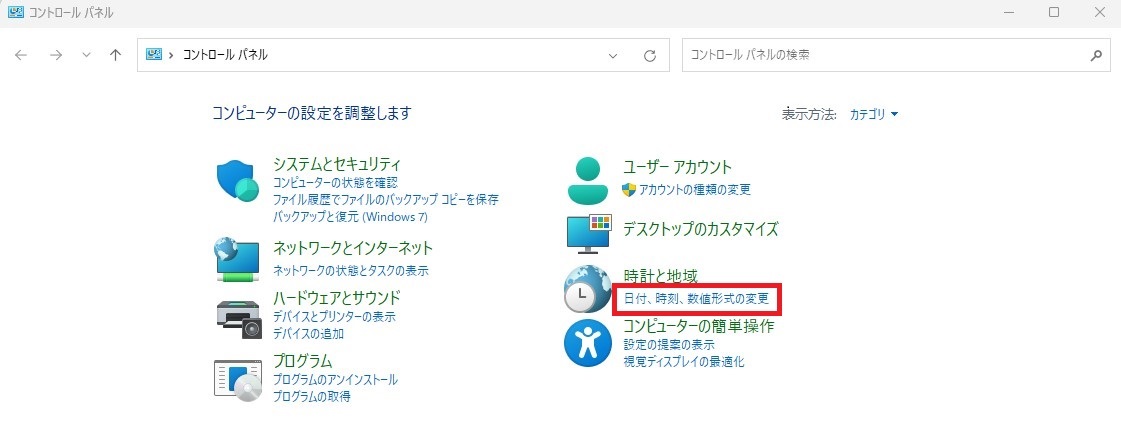Click the search magnifier icon

click(1096, 55)
